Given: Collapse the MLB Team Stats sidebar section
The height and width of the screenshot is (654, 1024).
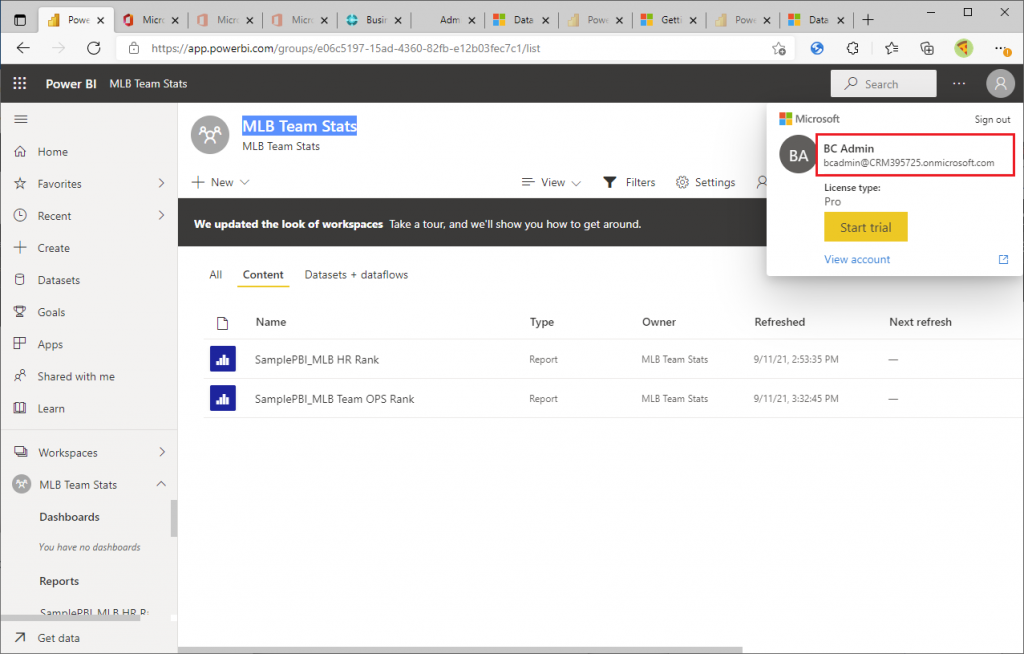Looking at the screenshot, I should [x=161, y=484].
